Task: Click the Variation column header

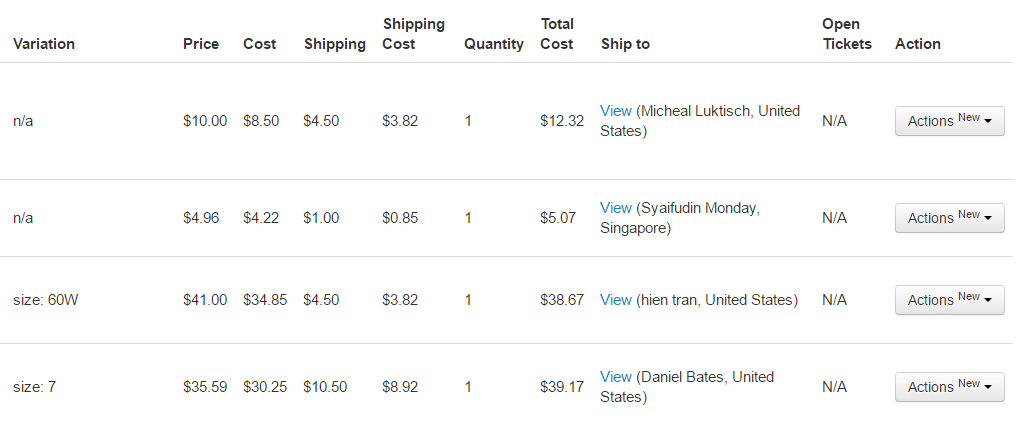Action: tap(44, 44)
